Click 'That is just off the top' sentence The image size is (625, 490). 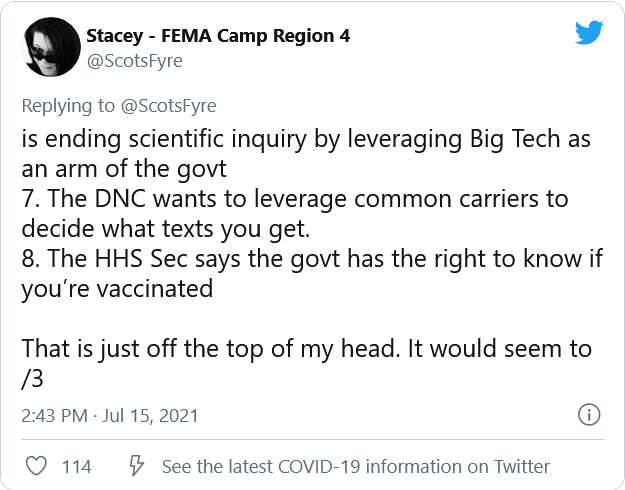tap(305, 350)
